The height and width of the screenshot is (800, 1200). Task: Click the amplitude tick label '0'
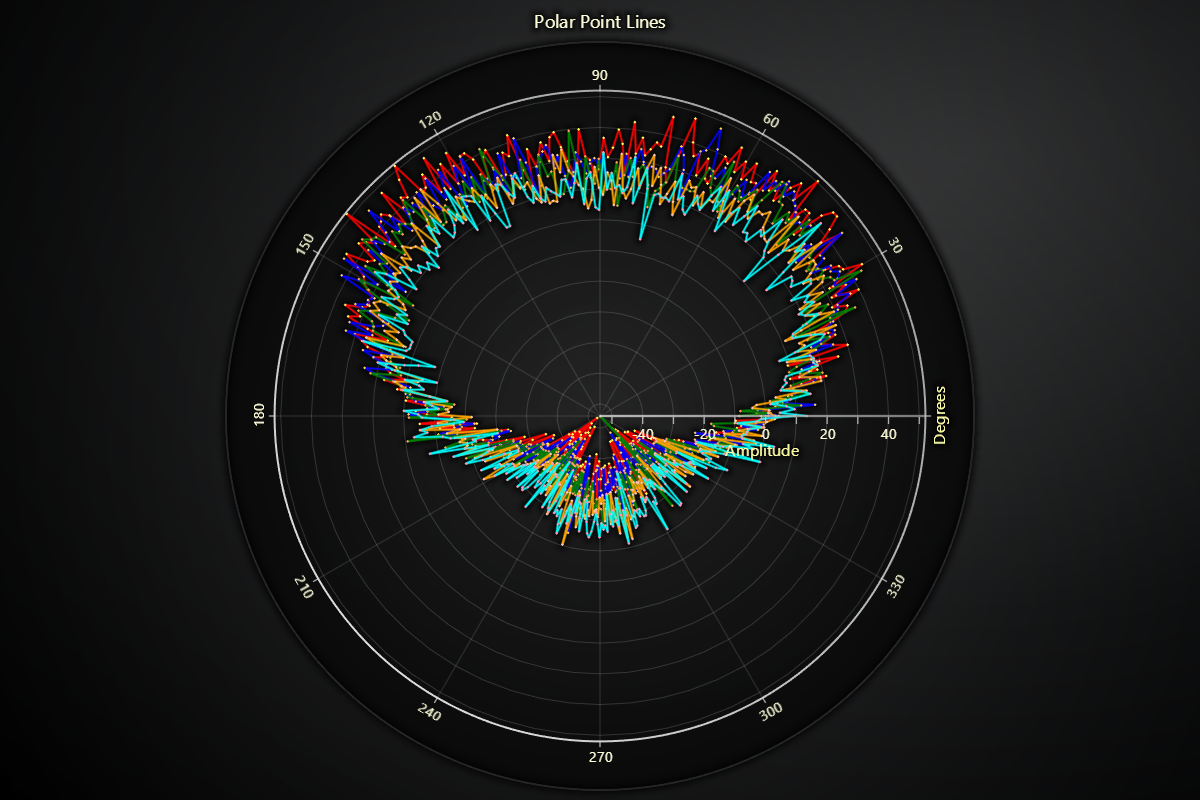pyautogui.click(x=765, y=434)
